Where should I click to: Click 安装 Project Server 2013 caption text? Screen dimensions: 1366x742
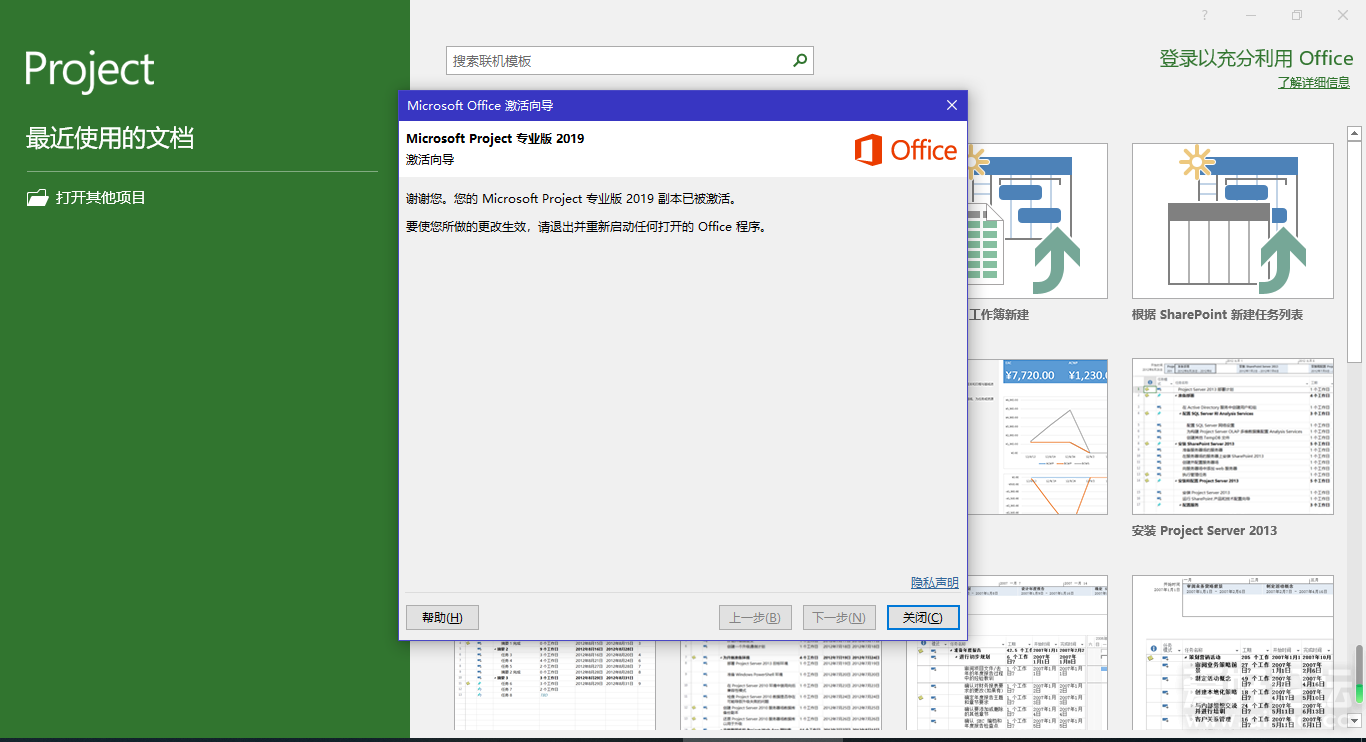[1204, 531]
